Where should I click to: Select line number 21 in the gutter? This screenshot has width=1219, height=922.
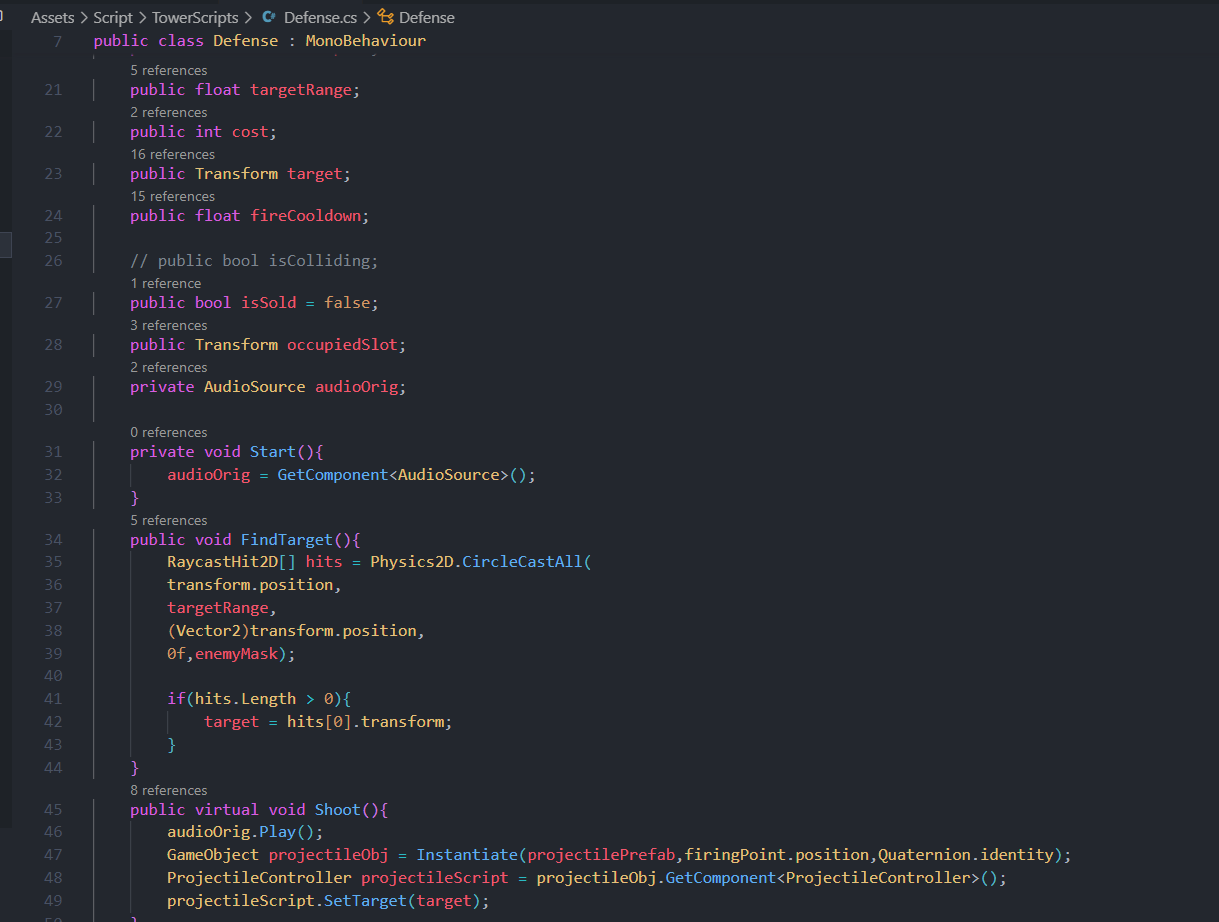point(53,90)
